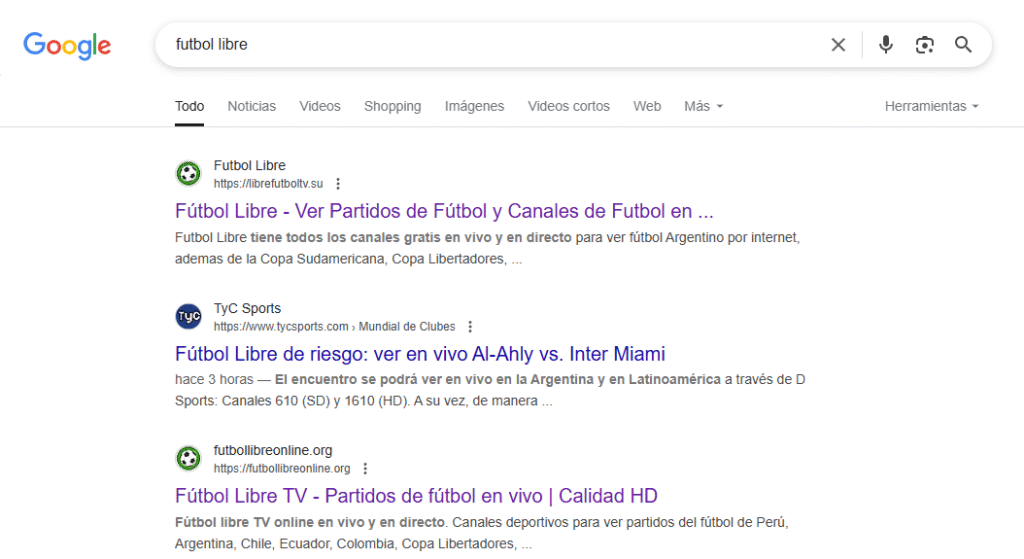Screen dimensions: 1024x559
Task: Click the https://futbollibreonline.org URL text
Action: (x=281, y=468)
